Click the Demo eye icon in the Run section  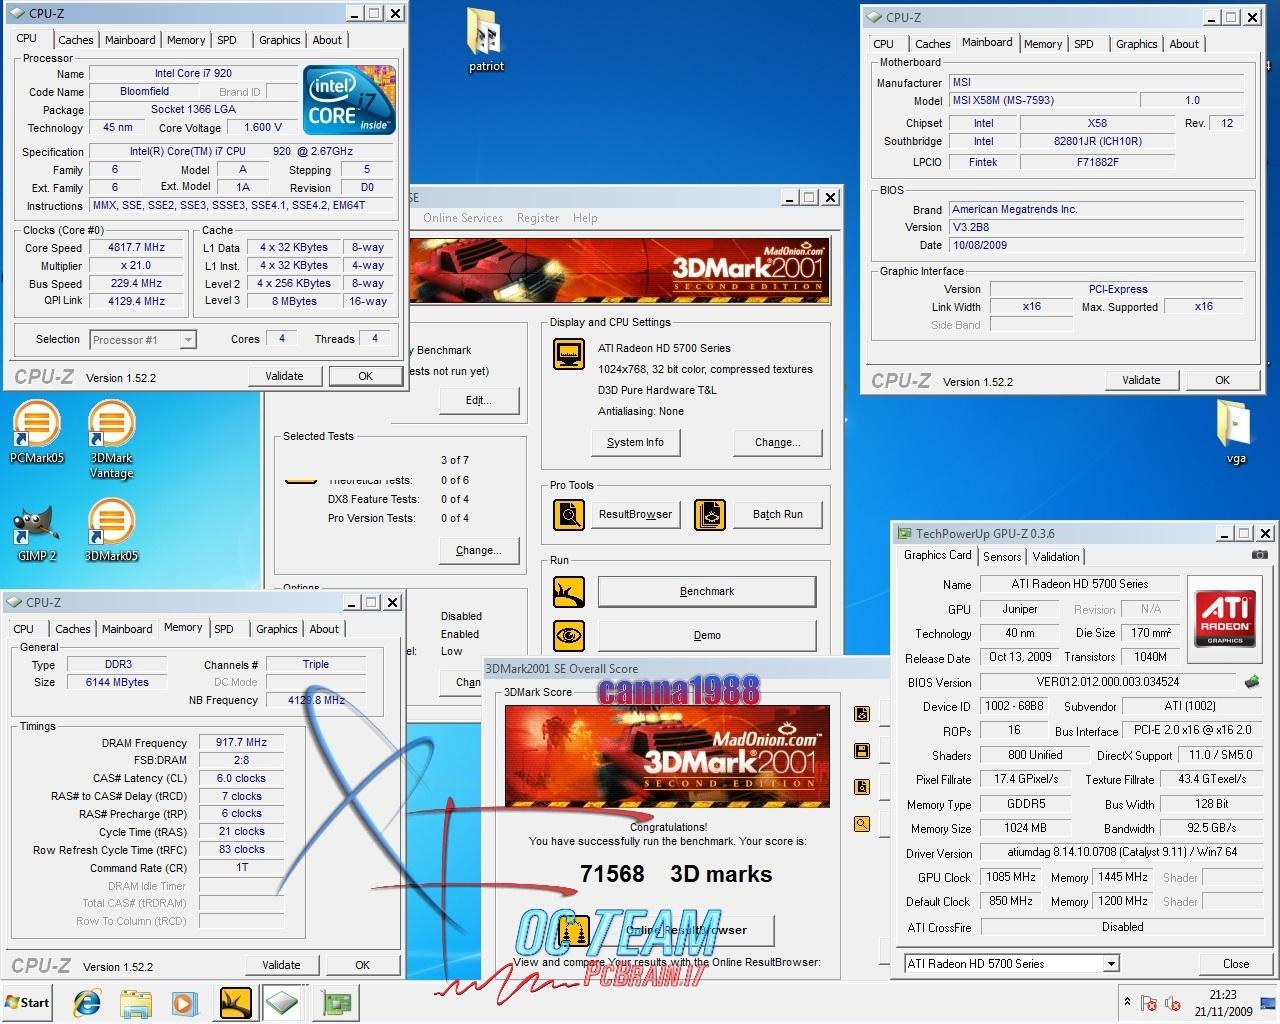click(x=569, y=635)
